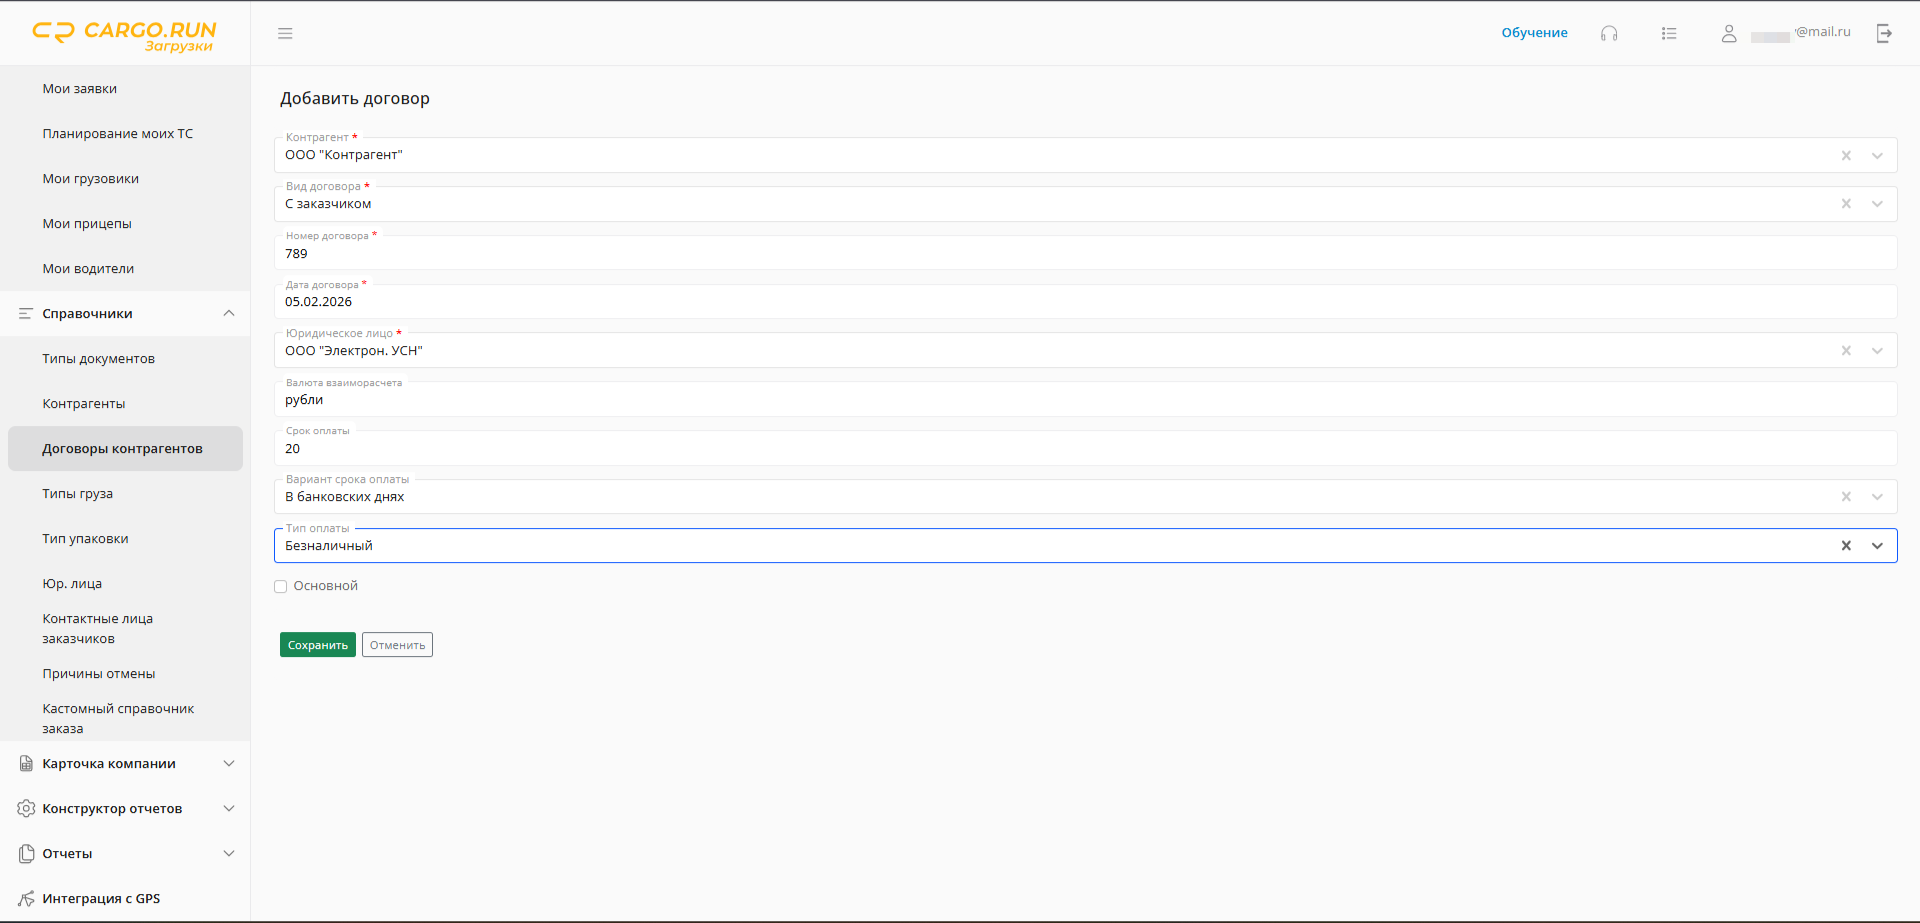Clear the Юридическое лицо selection
The height and width of the screenshot is (923, 1920).
pos(1846,351)
